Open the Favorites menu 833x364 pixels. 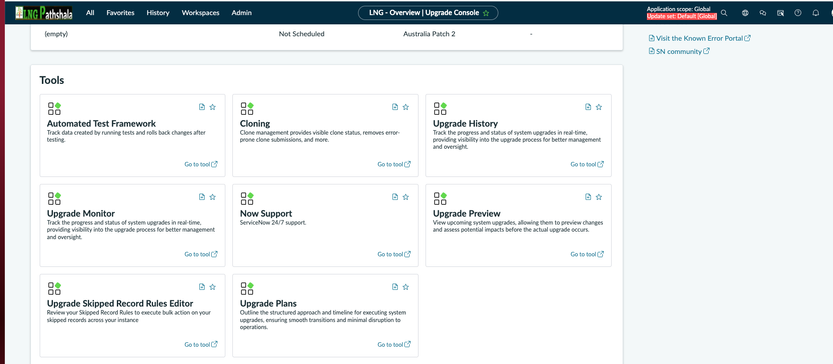pos(120,13)
